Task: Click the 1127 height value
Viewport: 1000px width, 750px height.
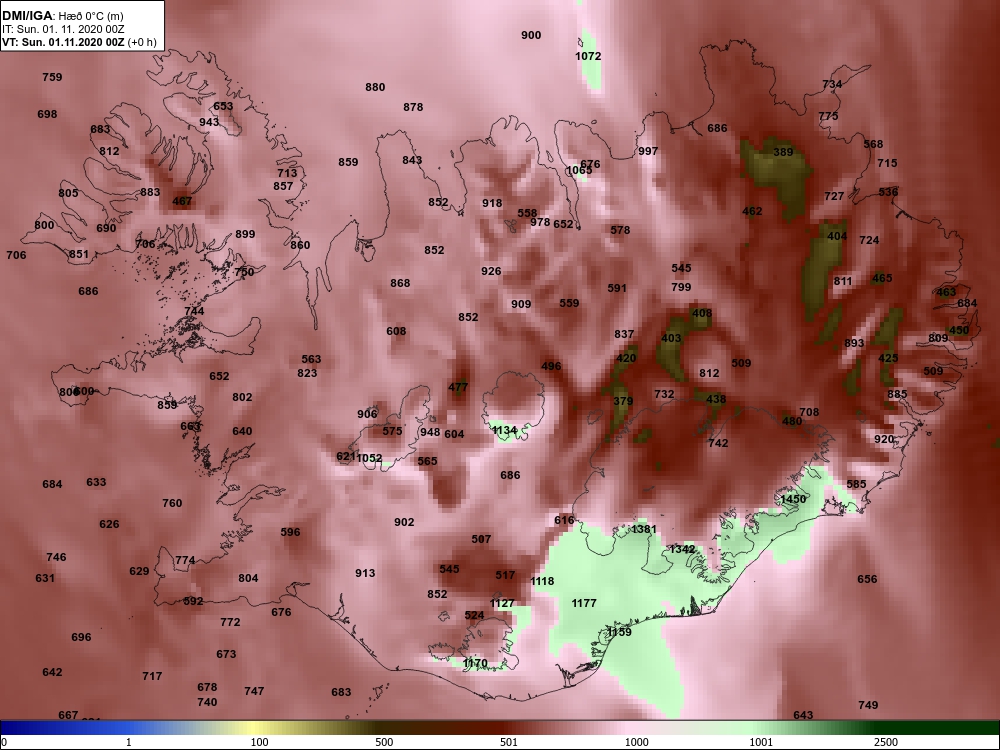Action: (x=502, y=603)
